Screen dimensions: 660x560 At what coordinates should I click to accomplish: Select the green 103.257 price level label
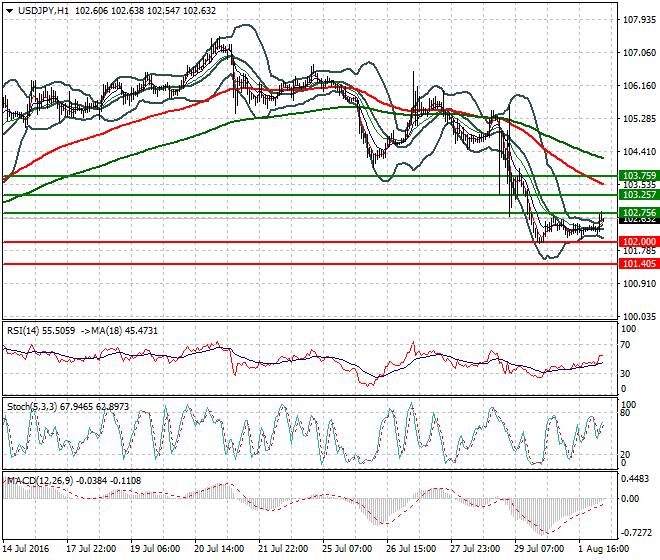(x=639, y=195)
